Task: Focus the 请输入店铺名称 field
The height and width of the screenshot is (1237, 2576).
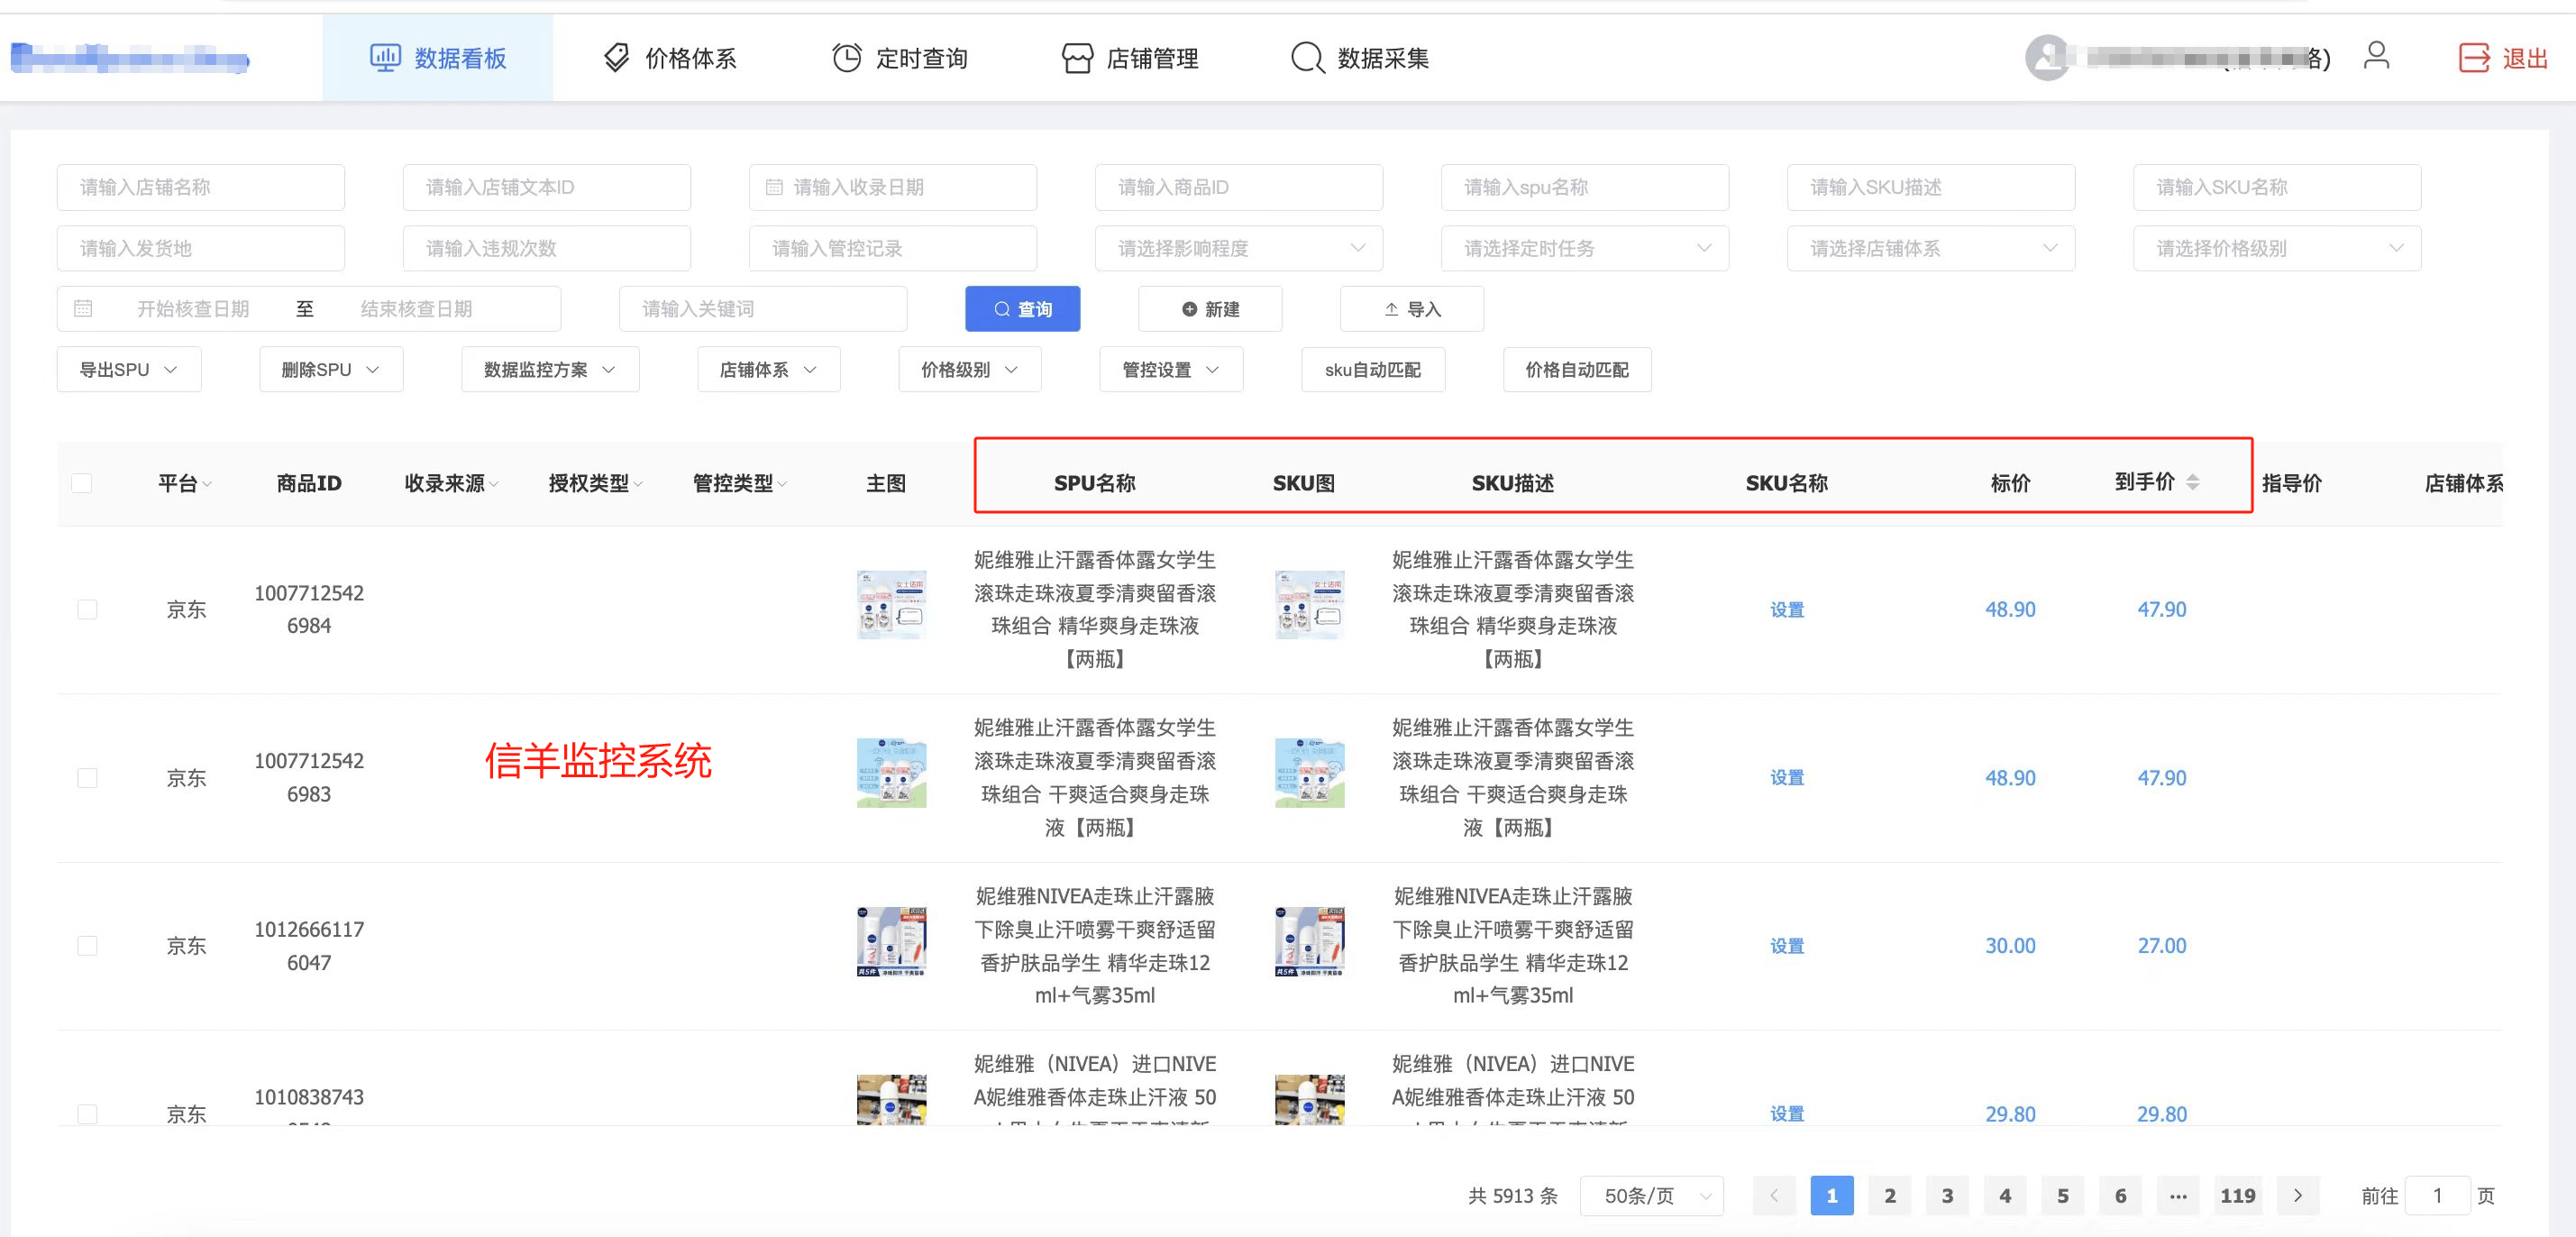Action: click(201, 187)
